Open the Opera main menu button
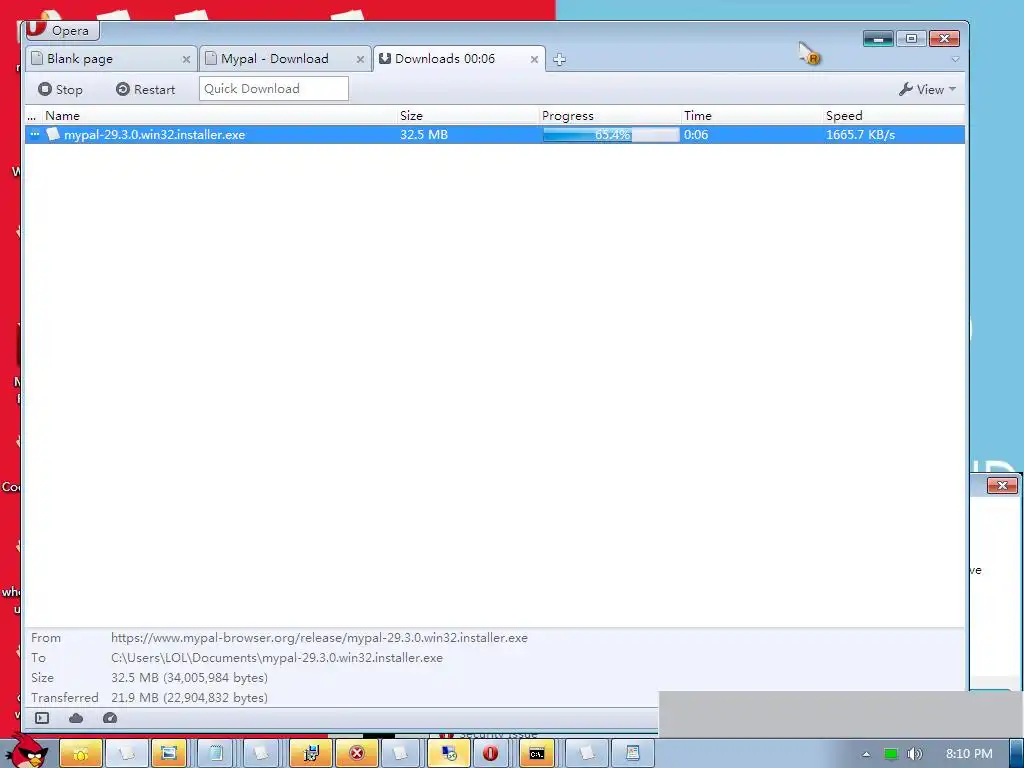The width and height of the screenshot is (1024, 768). (x=63, y=30)
